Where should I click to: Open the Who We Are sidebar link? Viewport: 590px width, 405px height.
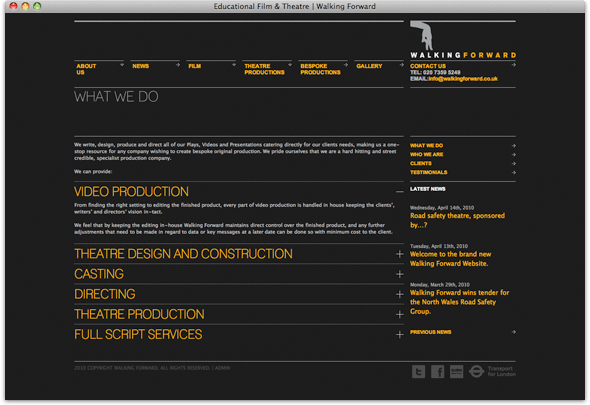[x=426, y=155]
